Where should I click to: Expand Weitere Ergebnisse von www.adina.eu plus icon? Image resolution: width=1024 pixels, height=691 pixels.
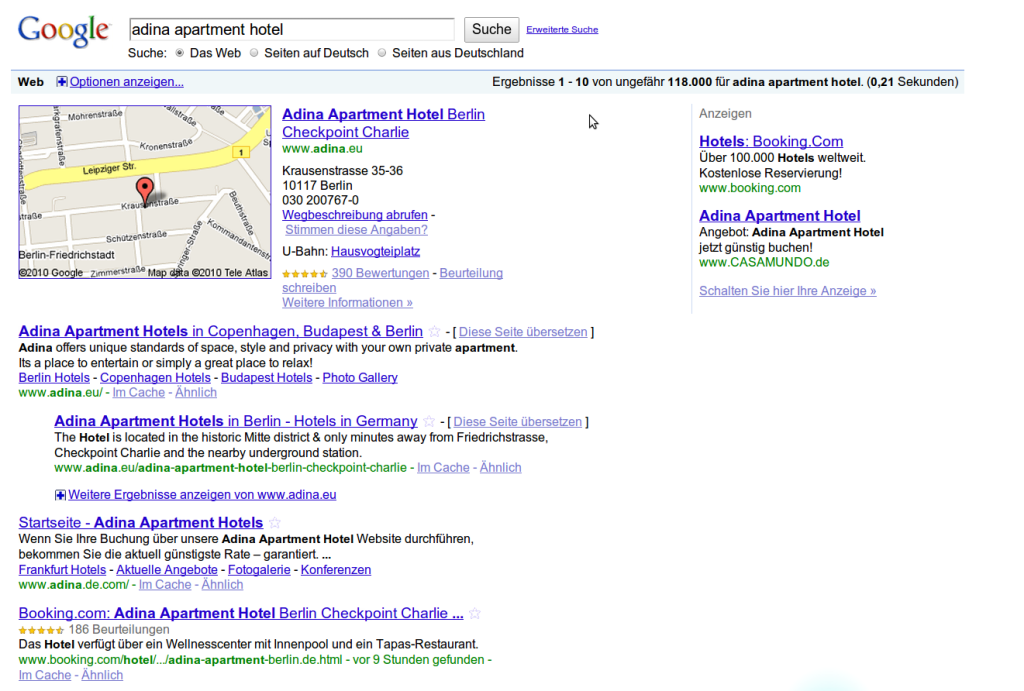60,495
